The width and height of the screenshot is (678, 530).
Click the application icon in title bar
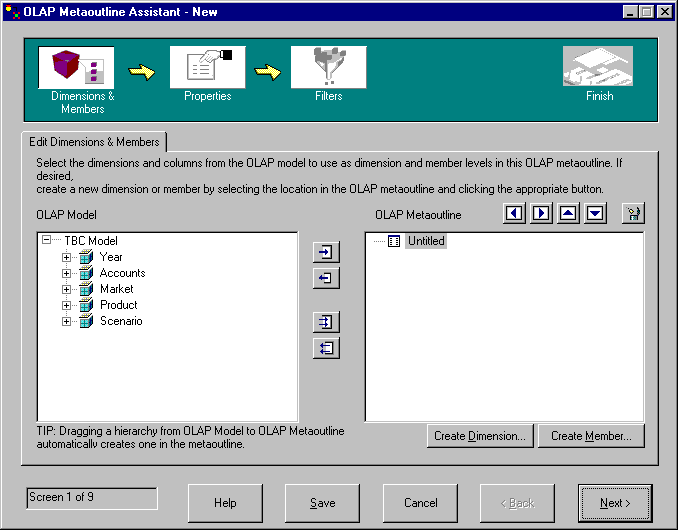[13, 12]
